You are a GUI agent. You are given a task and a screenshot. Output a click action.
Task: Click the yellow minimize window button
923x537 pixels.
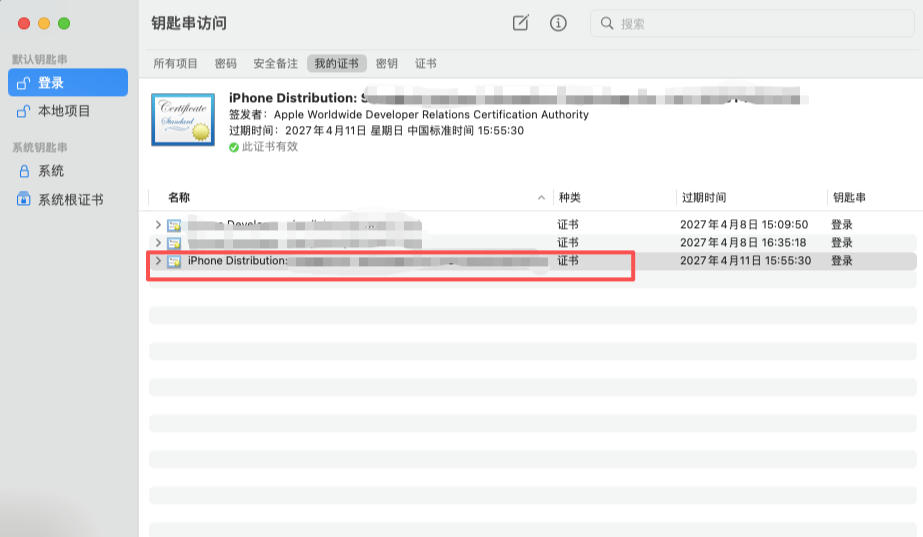[x=44, y=23]
